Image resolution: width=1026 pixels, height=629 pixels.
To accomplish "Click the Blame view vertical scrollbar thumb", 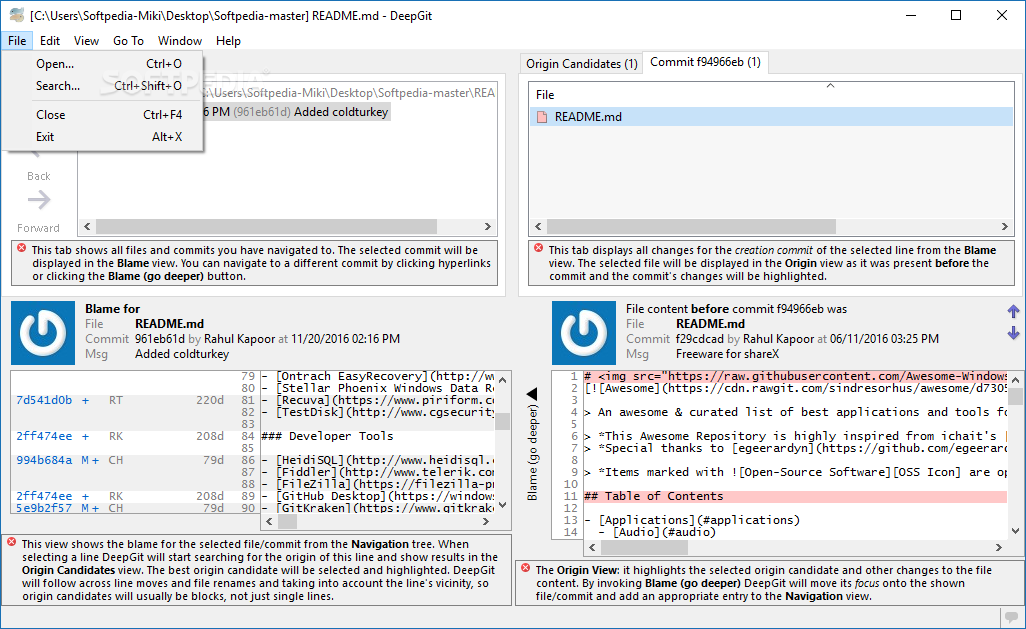I will (x=503, y=421).
